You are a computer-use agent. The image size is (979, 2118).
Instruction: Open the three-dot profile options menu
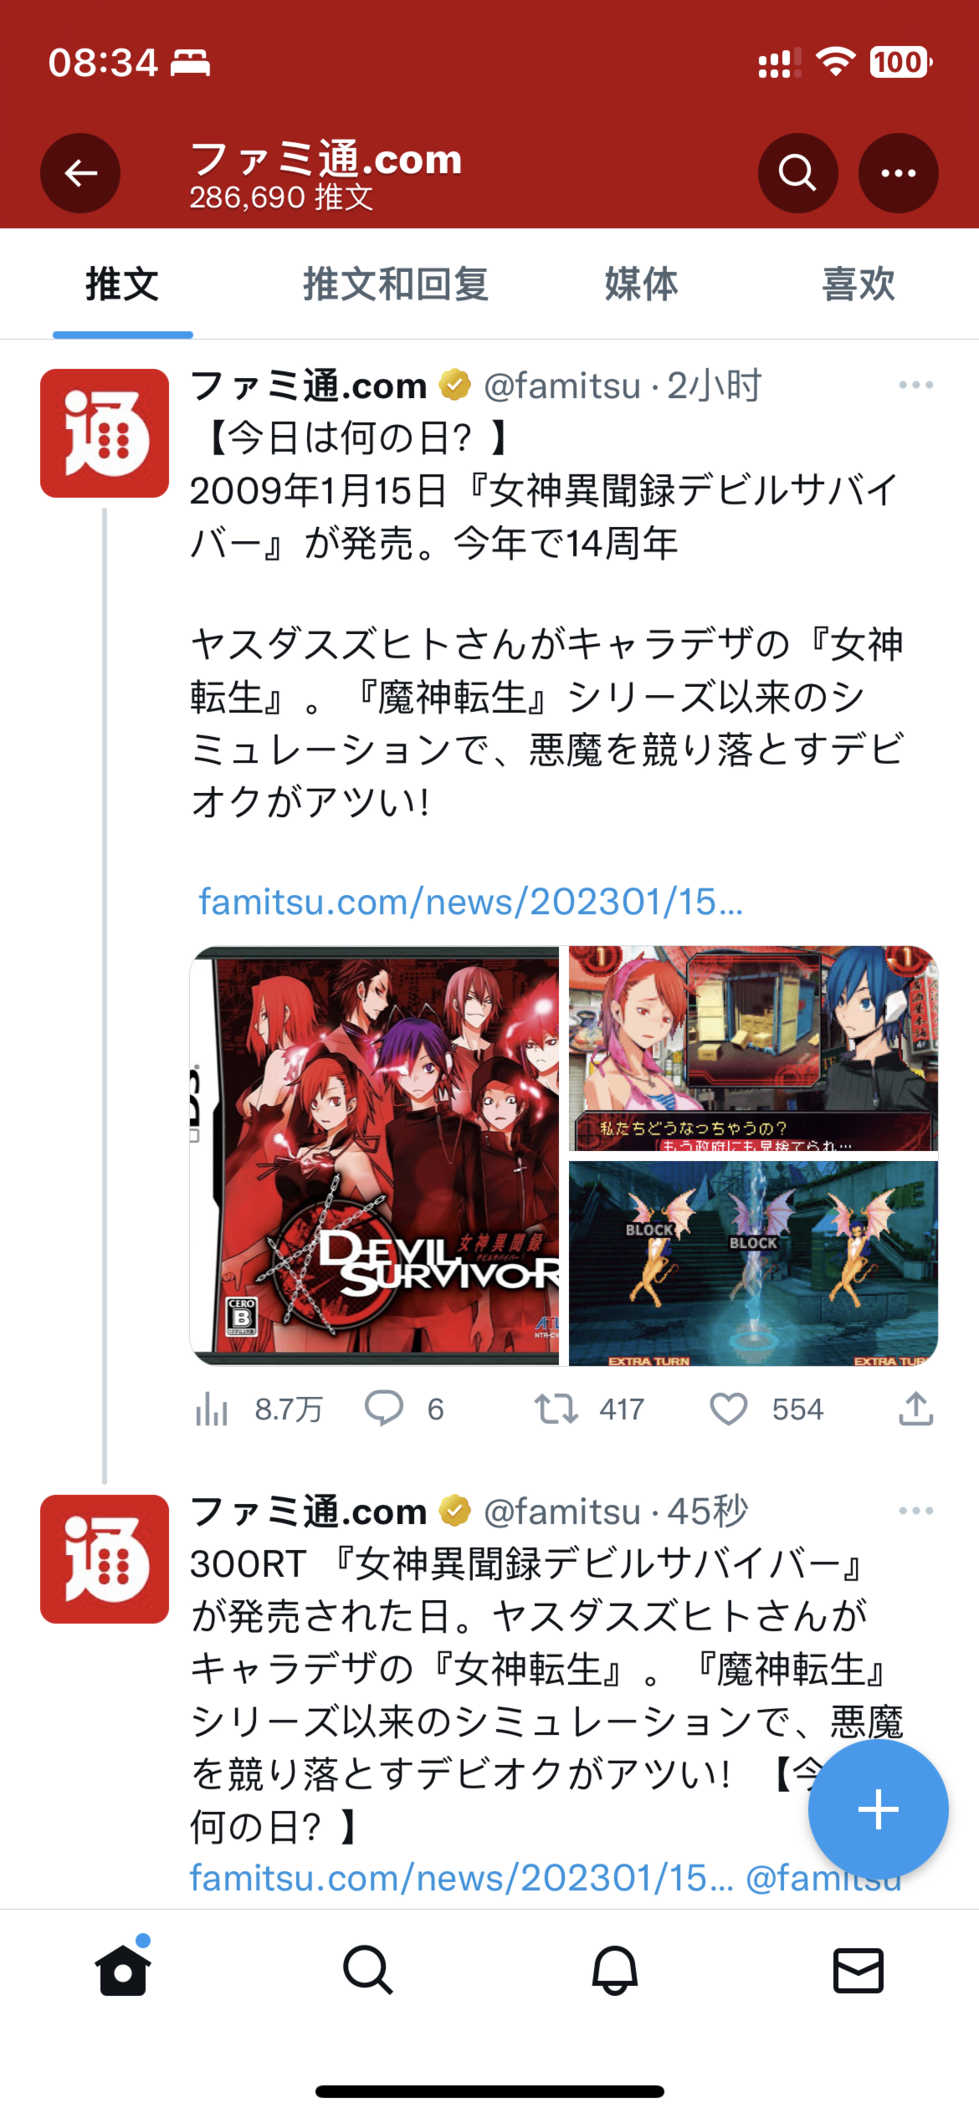pyautogui.click(x=898, y=173)
